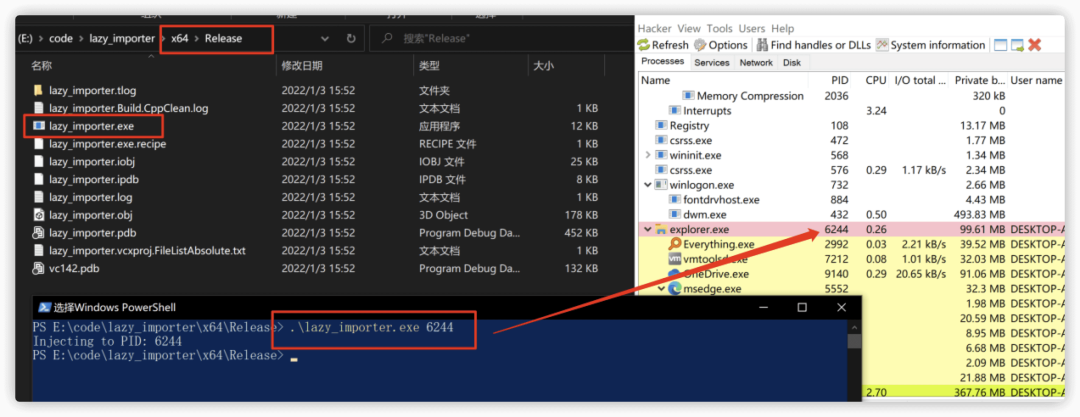The width and height of the screenshot is (1080, 417).
Task: Select Everything.exe process icon
Action: (675, 244)
